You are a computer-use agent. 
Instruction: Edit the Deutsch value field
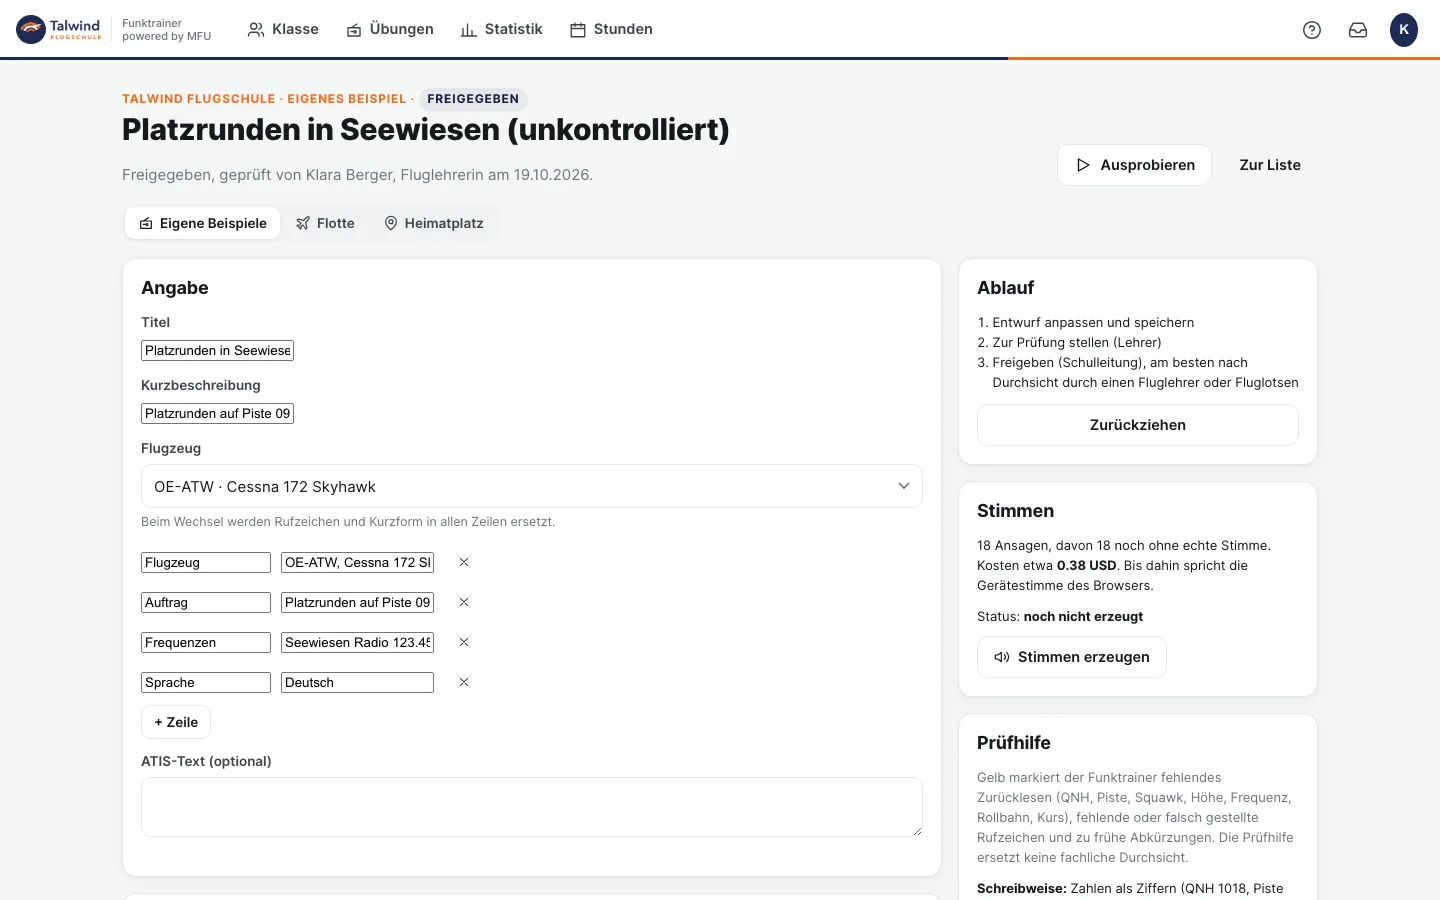pyautogui.click(x=357, y=683)
